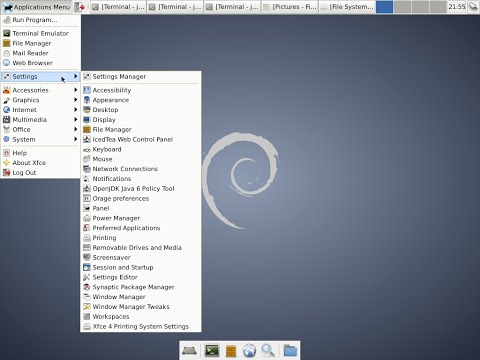Screen dimensions: 480x360
Task: Click the notification tray icon beside clock
Action: coord(473,7)
